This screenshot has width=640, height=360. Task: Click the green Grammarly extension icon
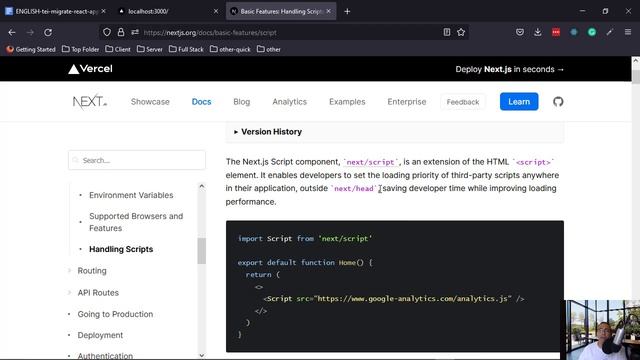coord(592,32)
